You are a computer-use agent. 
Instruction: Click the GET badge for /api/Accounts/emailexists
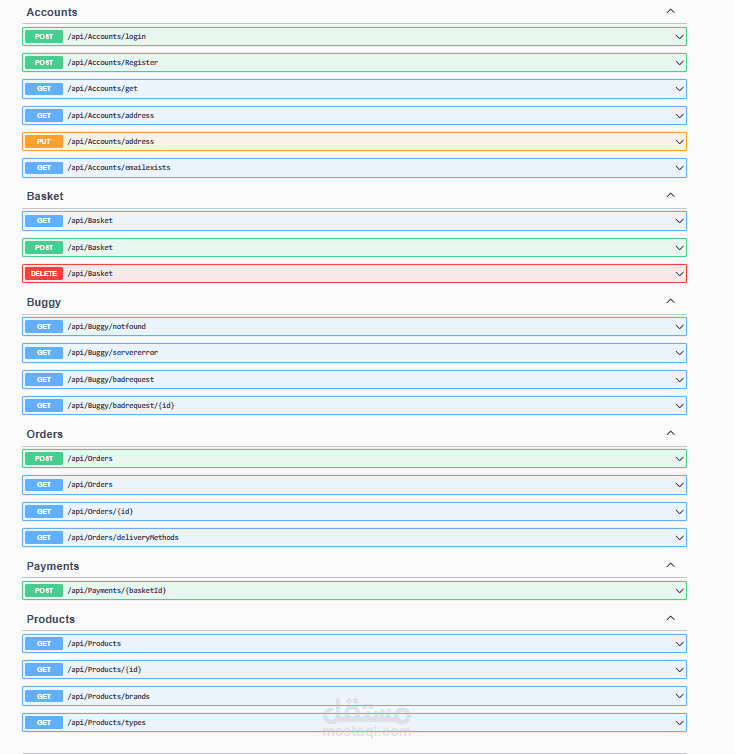click(x=44, y=167)
